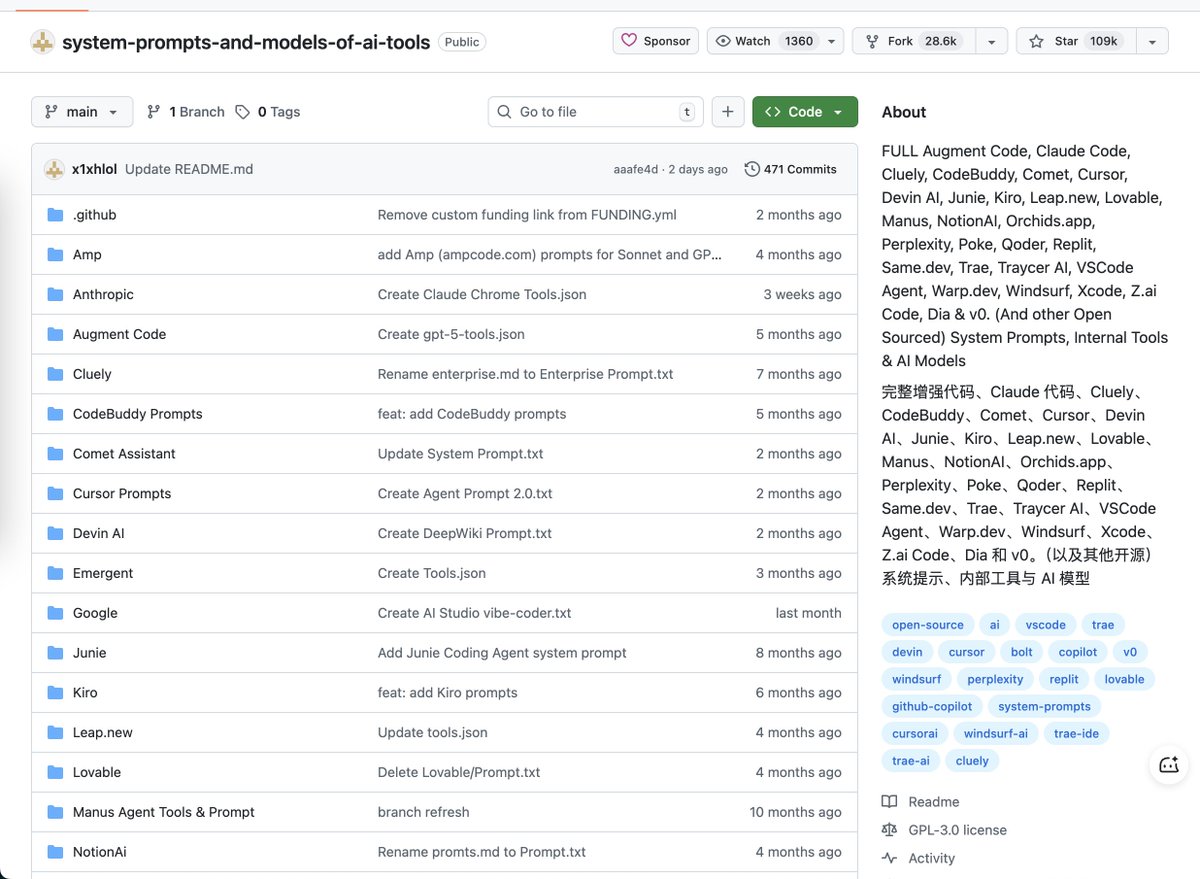Click the Comet Assistant folder icon
1200x879 pixels.
click(55, 454)
